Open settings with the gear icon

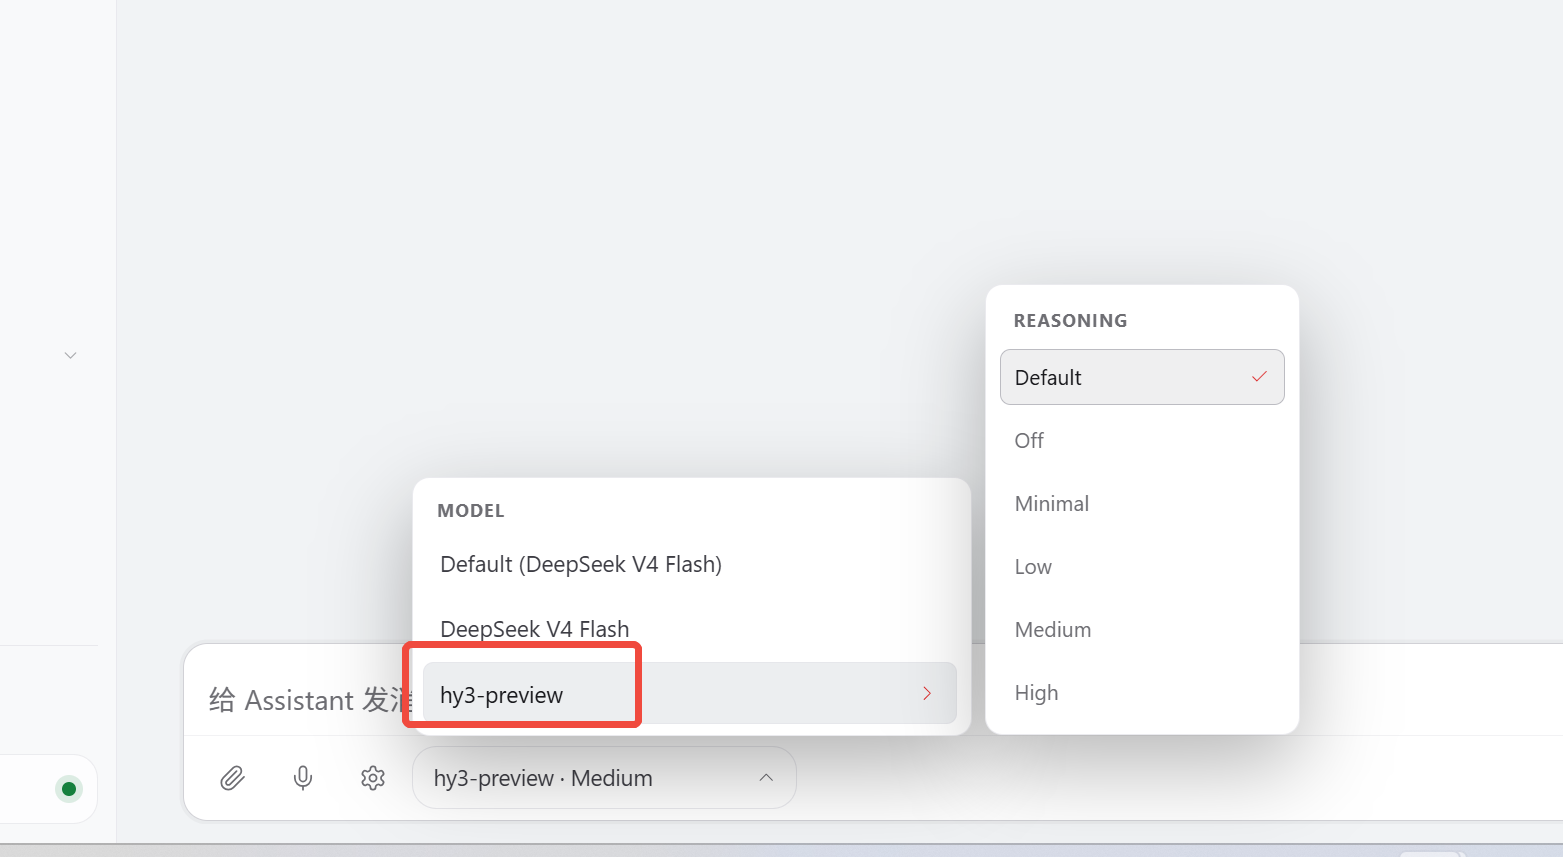[x=373, y=777]
